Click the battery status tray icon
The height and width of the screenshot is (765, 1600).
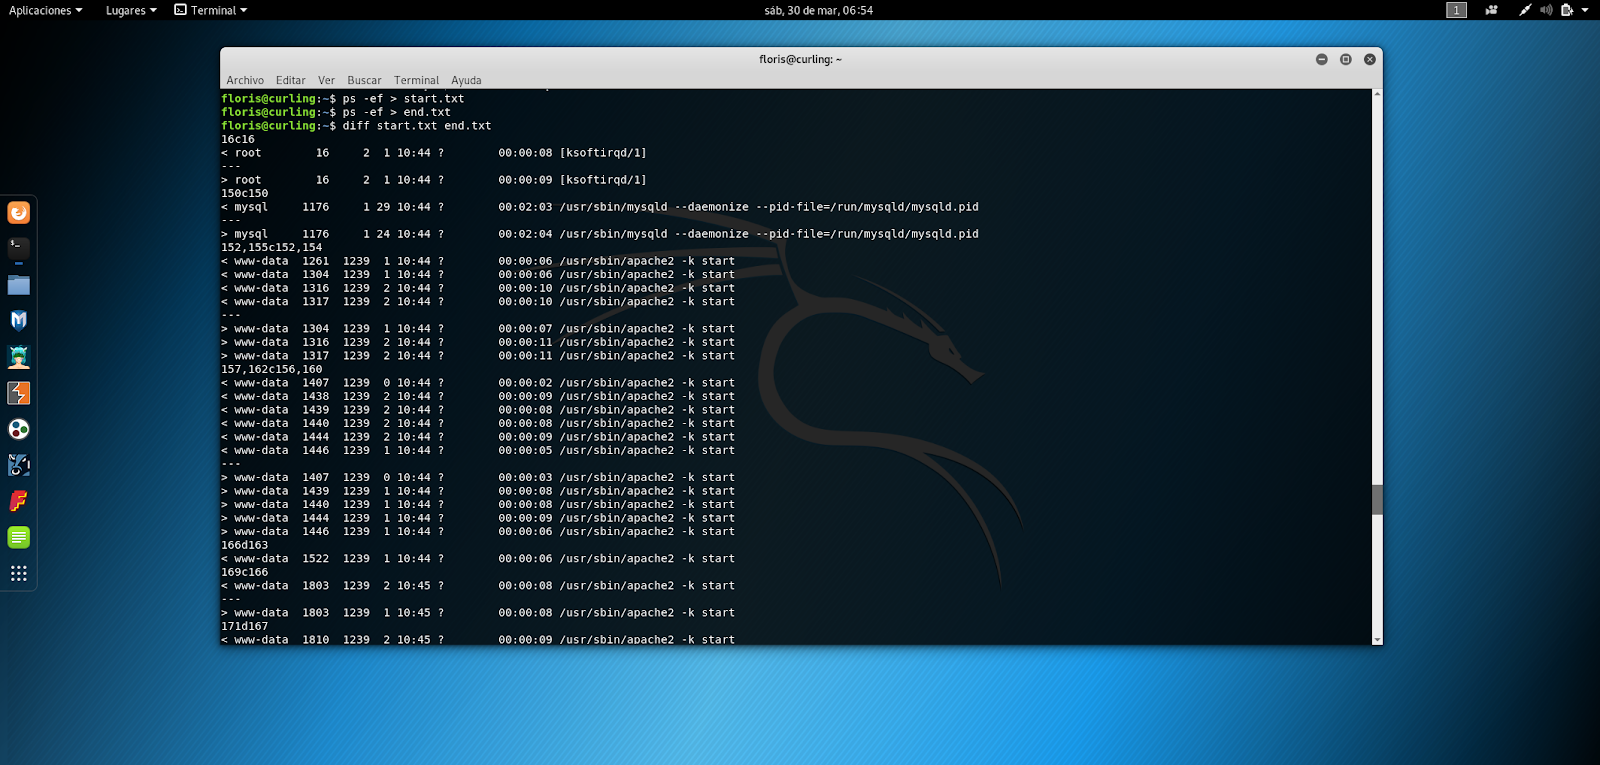1567,10
